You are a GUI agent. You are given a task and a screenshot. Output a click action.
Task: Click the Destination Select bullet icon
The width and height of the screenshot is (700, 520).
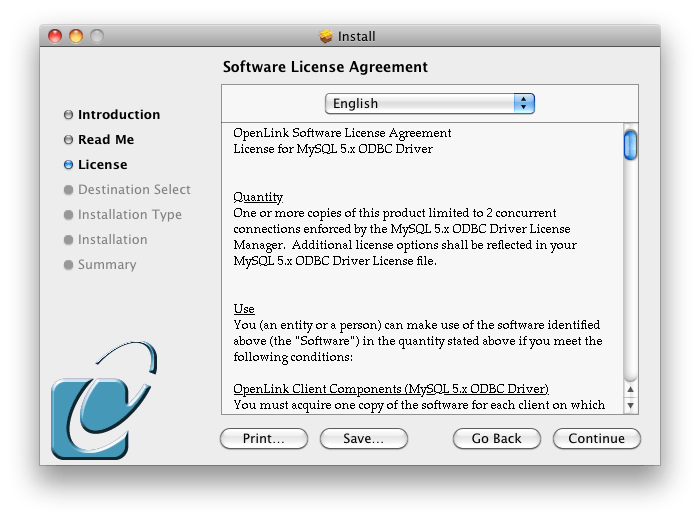tap(68, 190)
